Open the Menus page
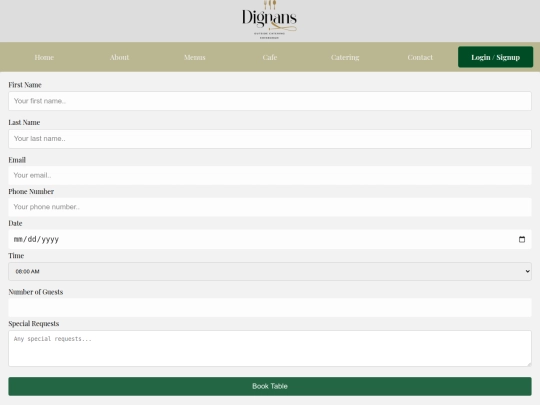 pos(195,57)
